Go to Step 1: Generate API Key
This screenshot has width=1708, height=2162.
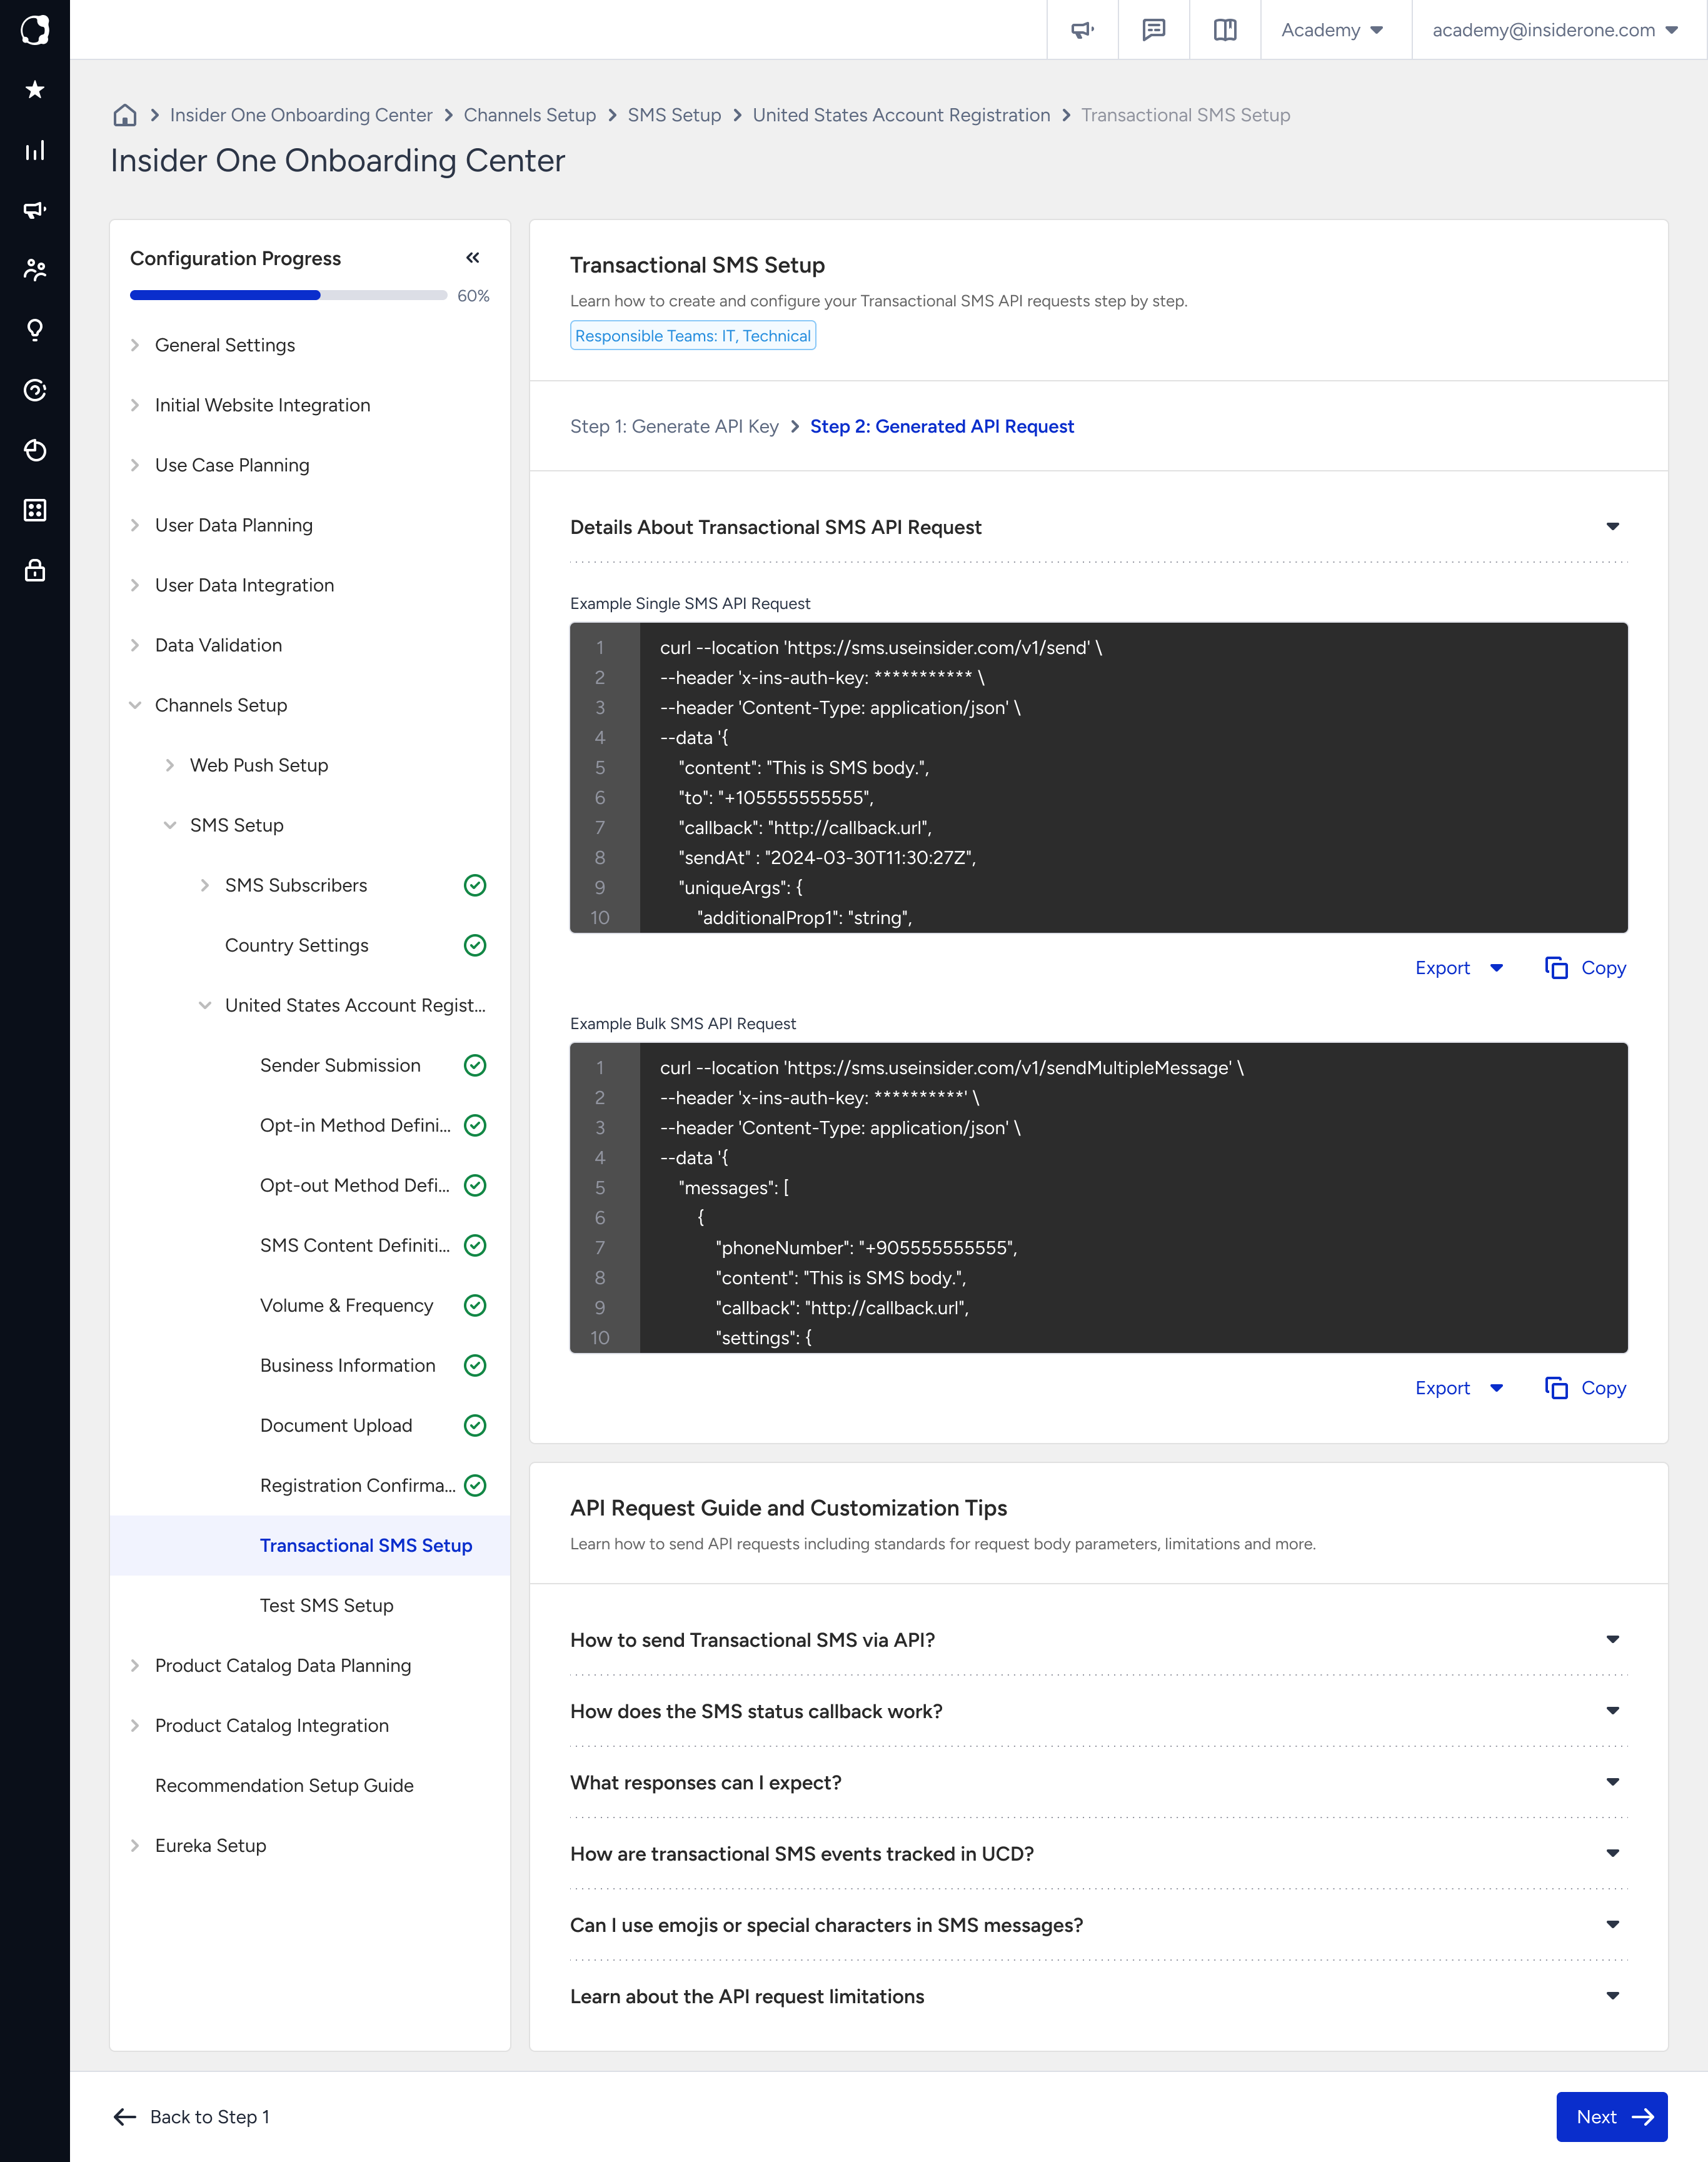point(674,426)
